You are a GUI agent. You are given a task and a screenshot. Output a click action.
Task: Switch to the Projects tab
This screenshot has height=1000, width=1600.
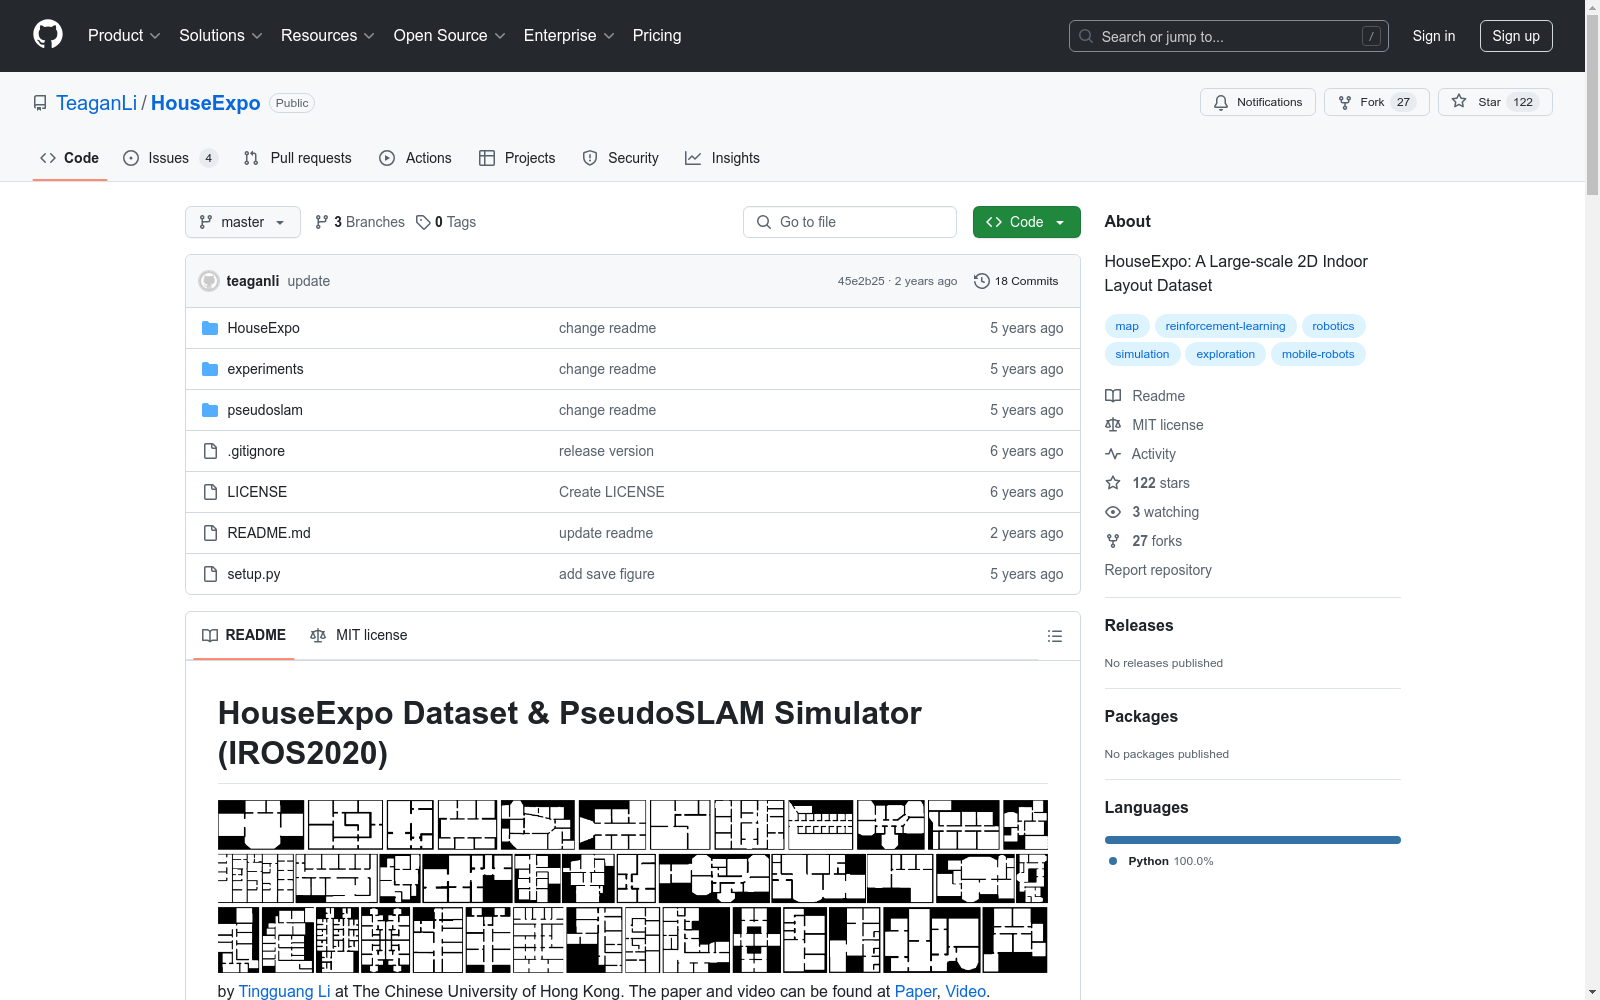(x=517, y=158)
